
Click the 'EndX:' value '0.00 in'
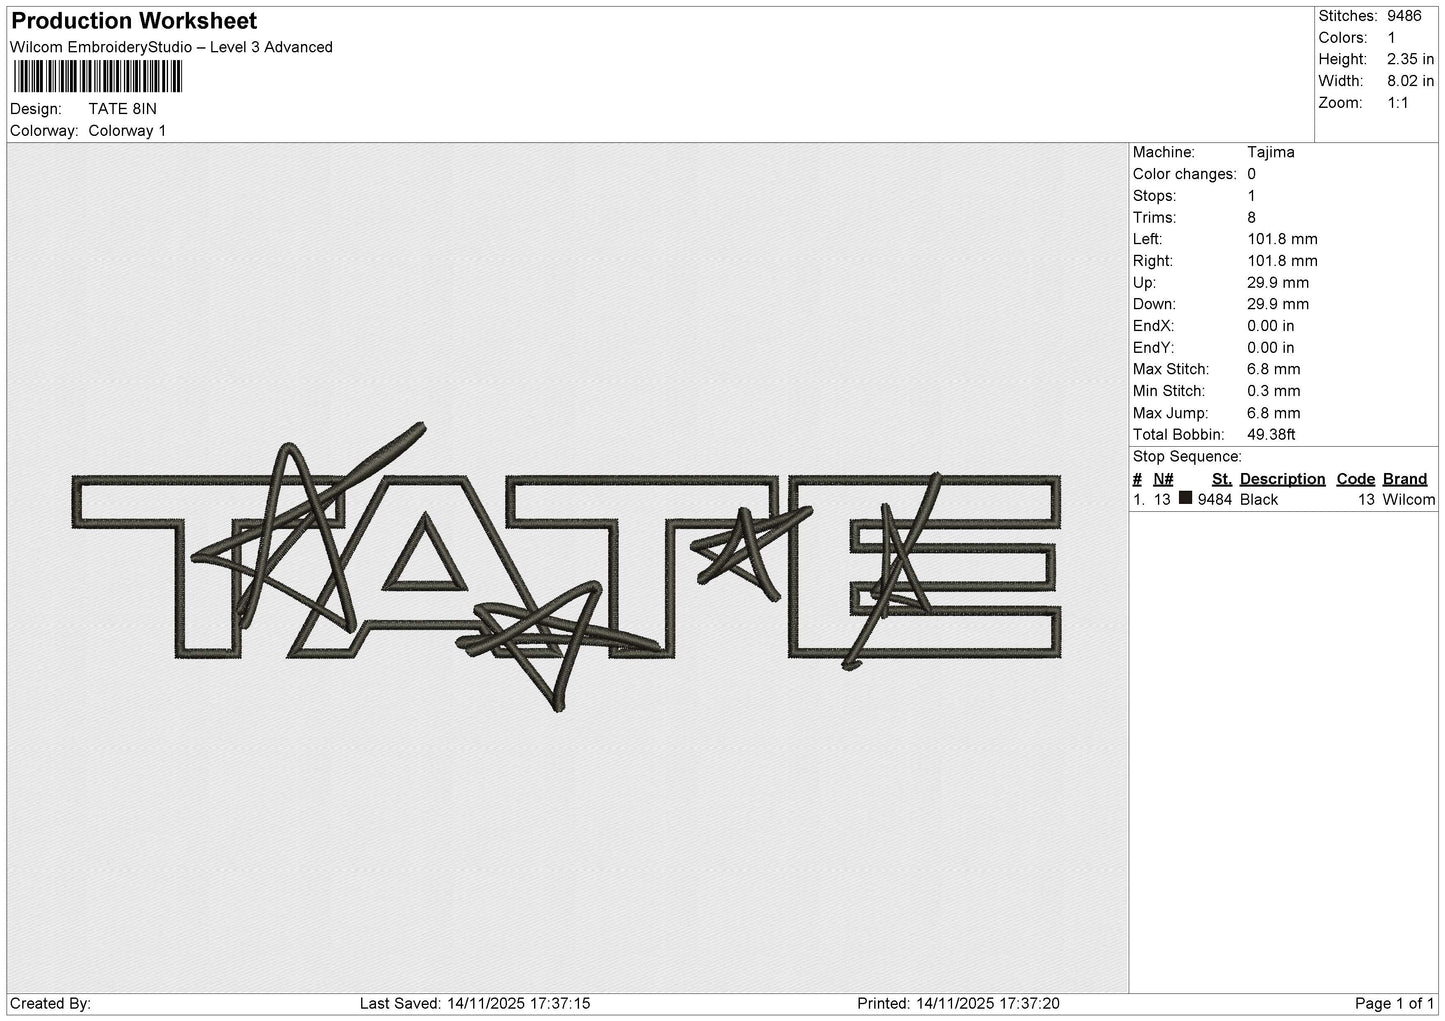click(x=1270, y=326)
